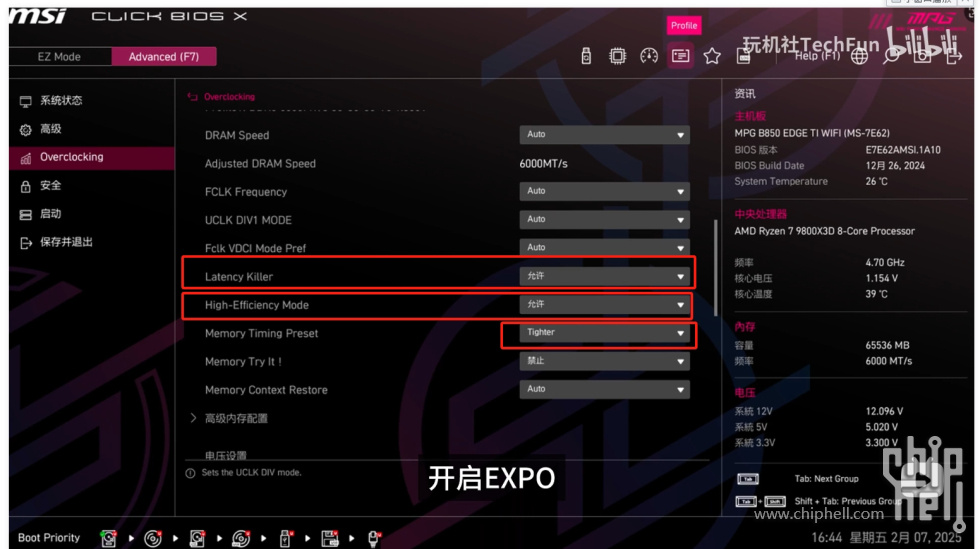Open the Profile icon in the toolbar
Image resolution: width=980 pixels, height=549 pixels.
pyautogui.click(x=681, y=56)
